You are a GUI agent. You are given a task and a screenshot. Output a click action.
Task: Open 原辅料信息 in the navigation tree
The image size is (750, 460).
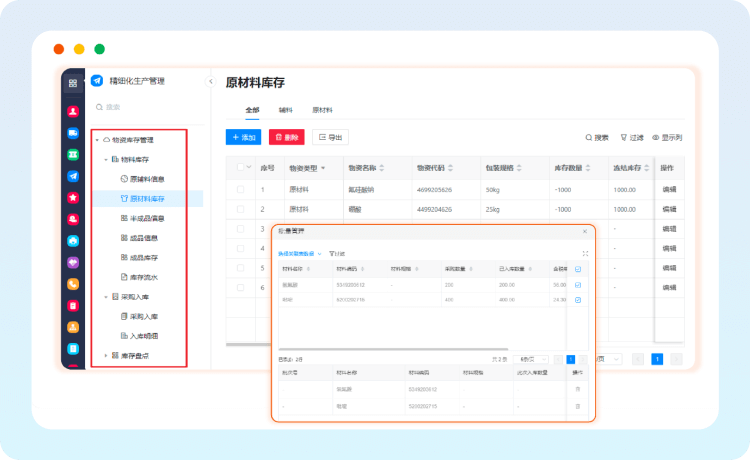click(146, 179)
